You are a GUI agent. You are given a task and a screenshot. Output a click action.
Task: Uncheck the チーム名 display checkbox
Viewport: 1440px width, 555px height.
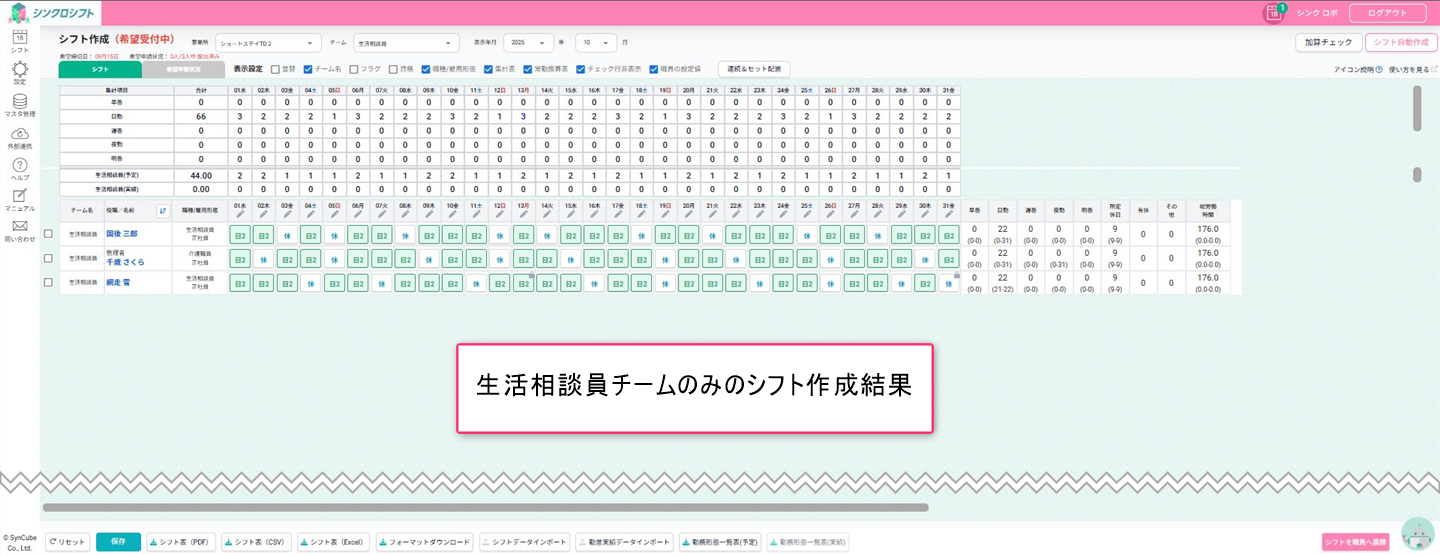309,70
